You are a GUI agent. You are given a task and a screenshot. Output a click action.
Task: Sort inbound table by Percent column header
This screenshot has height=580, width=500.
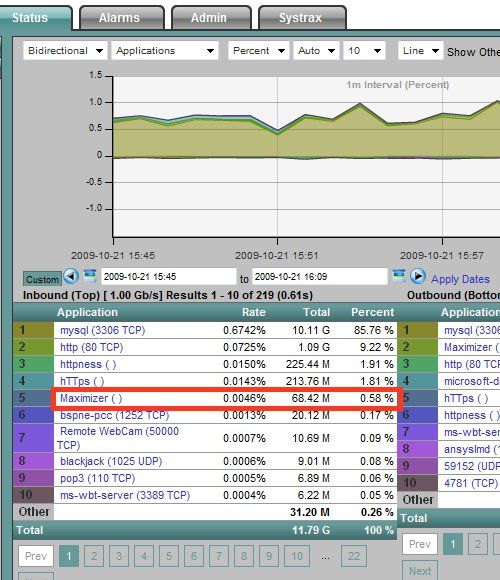coord(372,312)
